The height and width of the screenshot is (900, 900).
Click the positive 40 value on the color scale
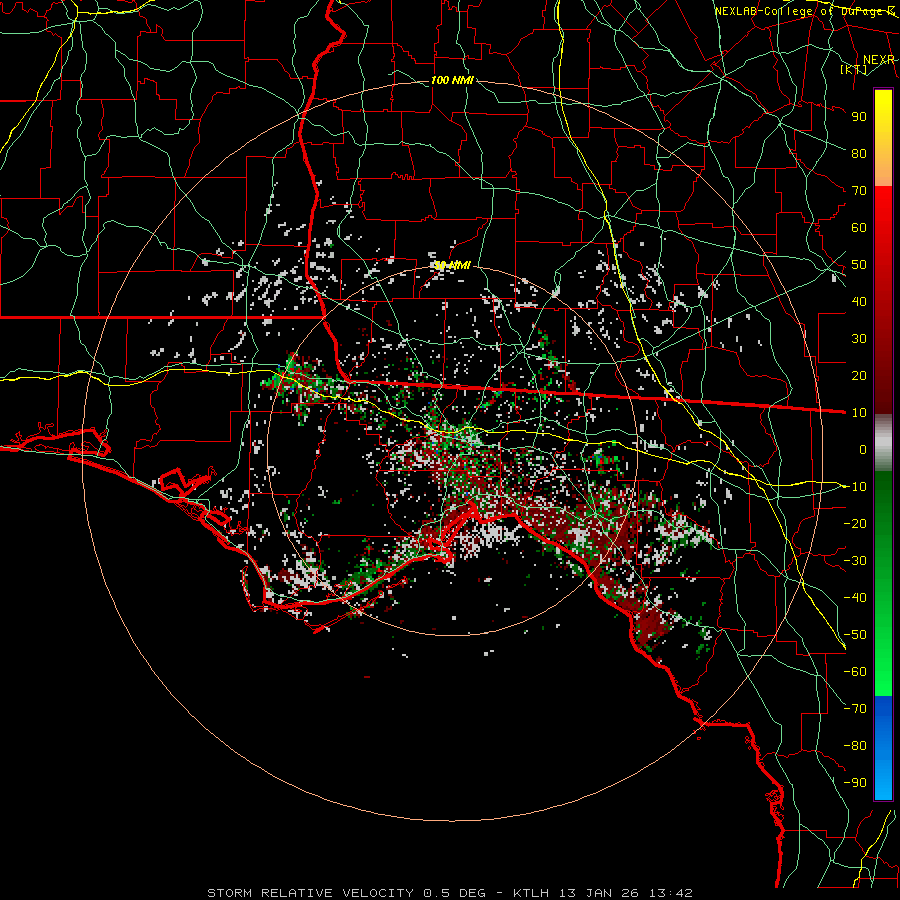click(x=859, y=301)
